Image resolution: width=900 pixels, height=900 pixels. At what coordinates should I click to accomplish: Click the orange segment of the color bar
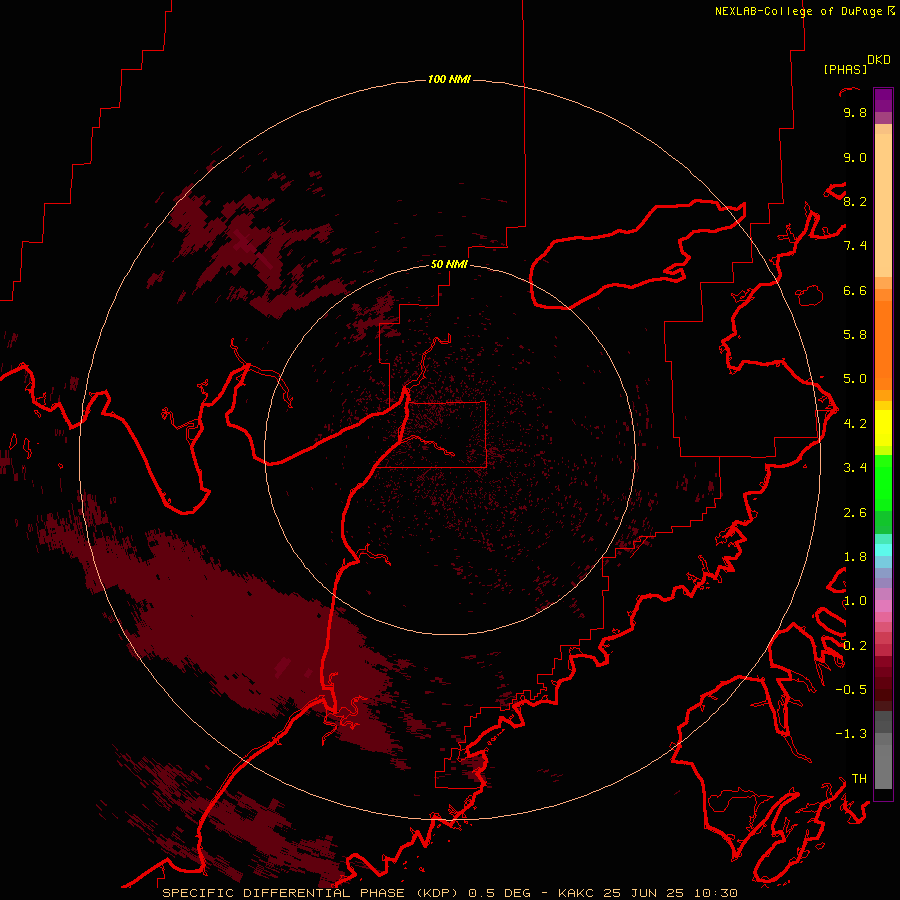tap(883, 344)
